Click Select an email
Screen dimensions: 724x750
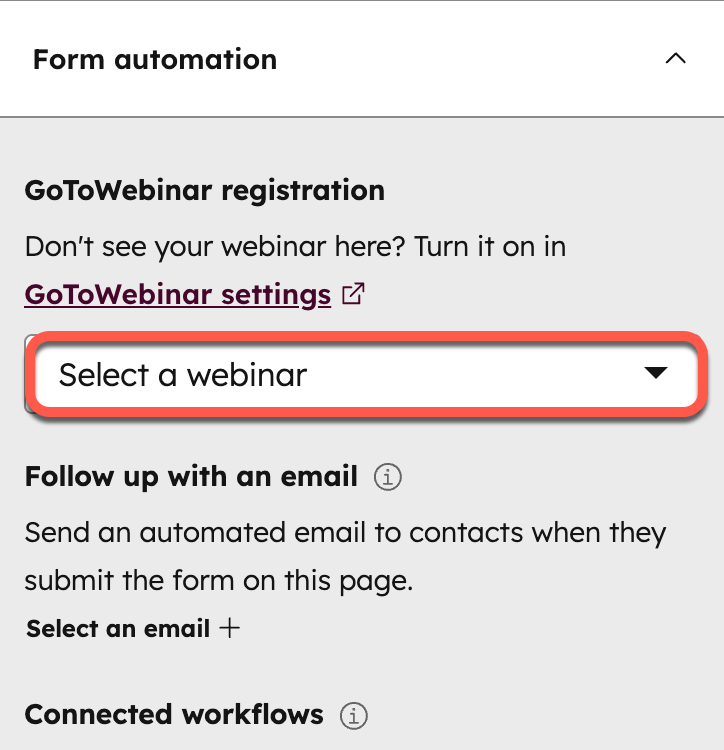point(118,629)
